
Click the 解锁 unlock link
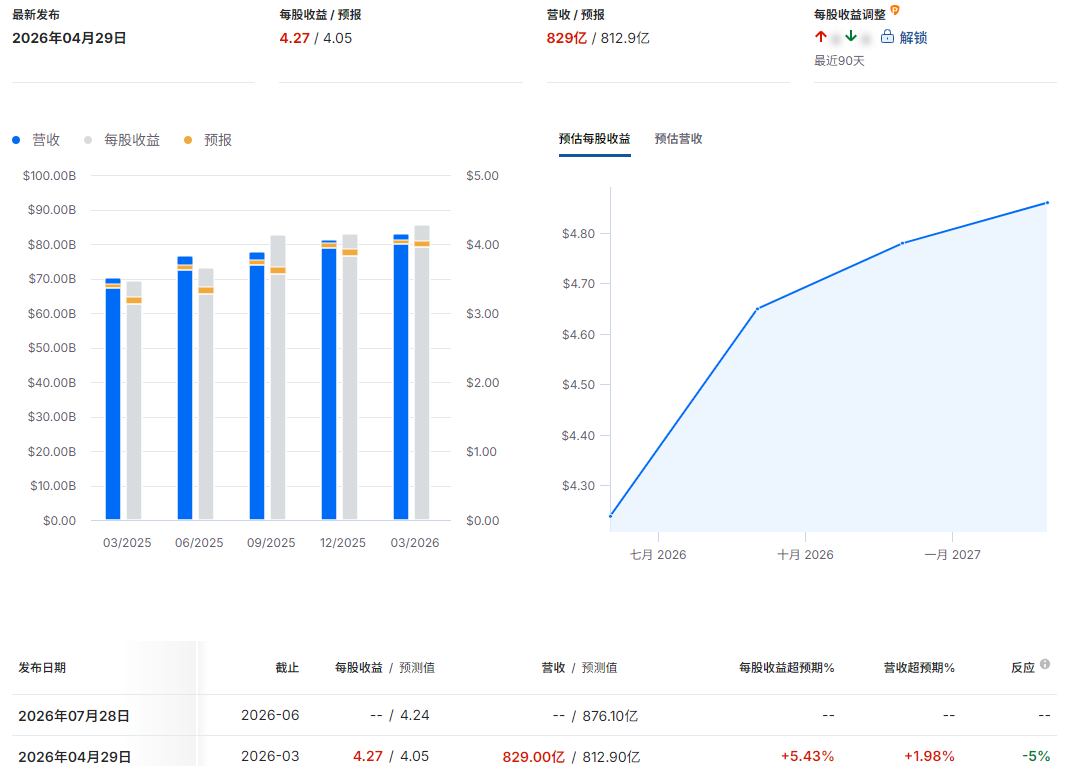click(913, 38)
